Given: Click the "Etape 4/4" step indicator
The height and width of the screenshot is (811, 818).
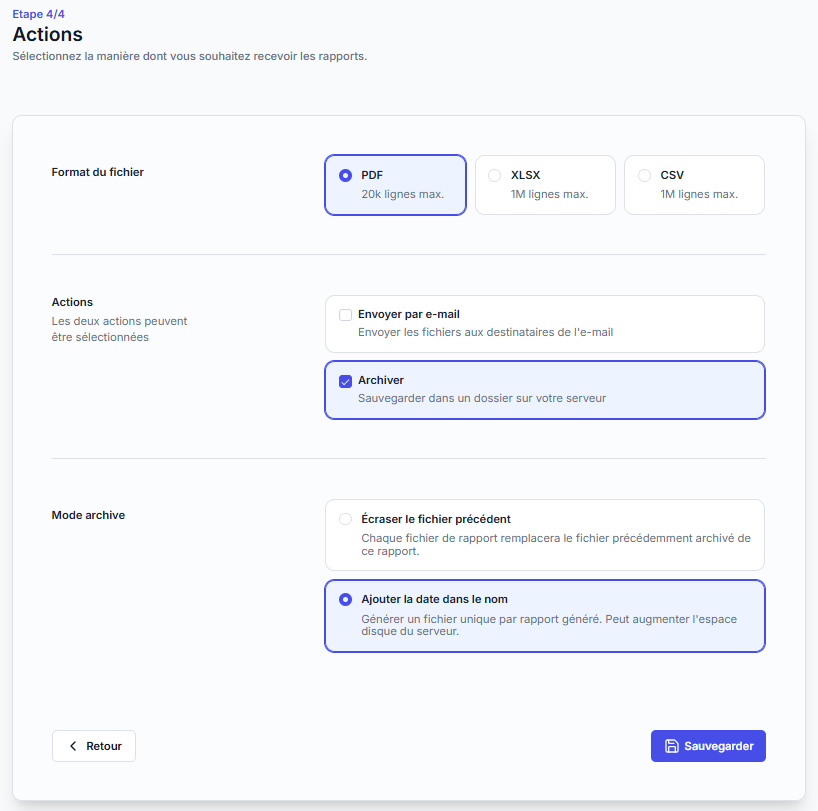Looking at the screenshot, I should (x=39, y=14).
